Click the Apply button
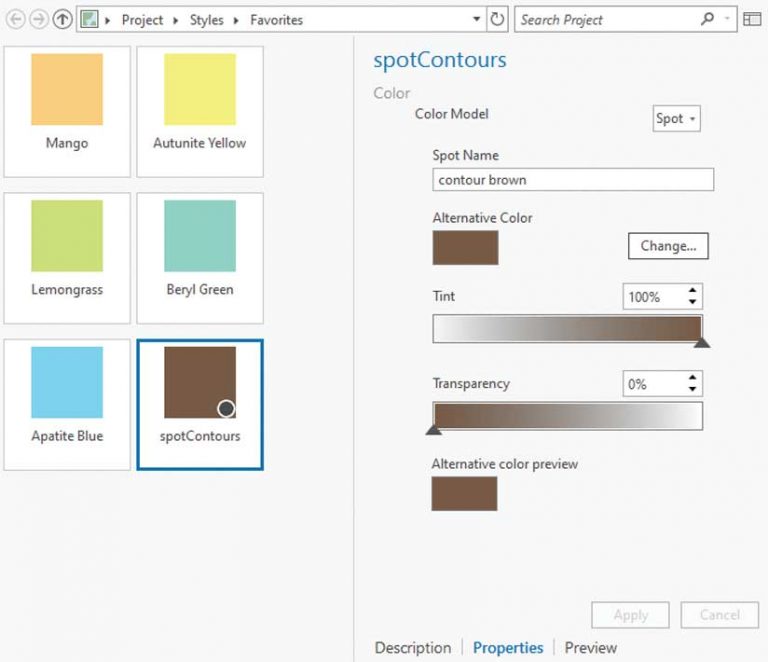 point(630,615)
